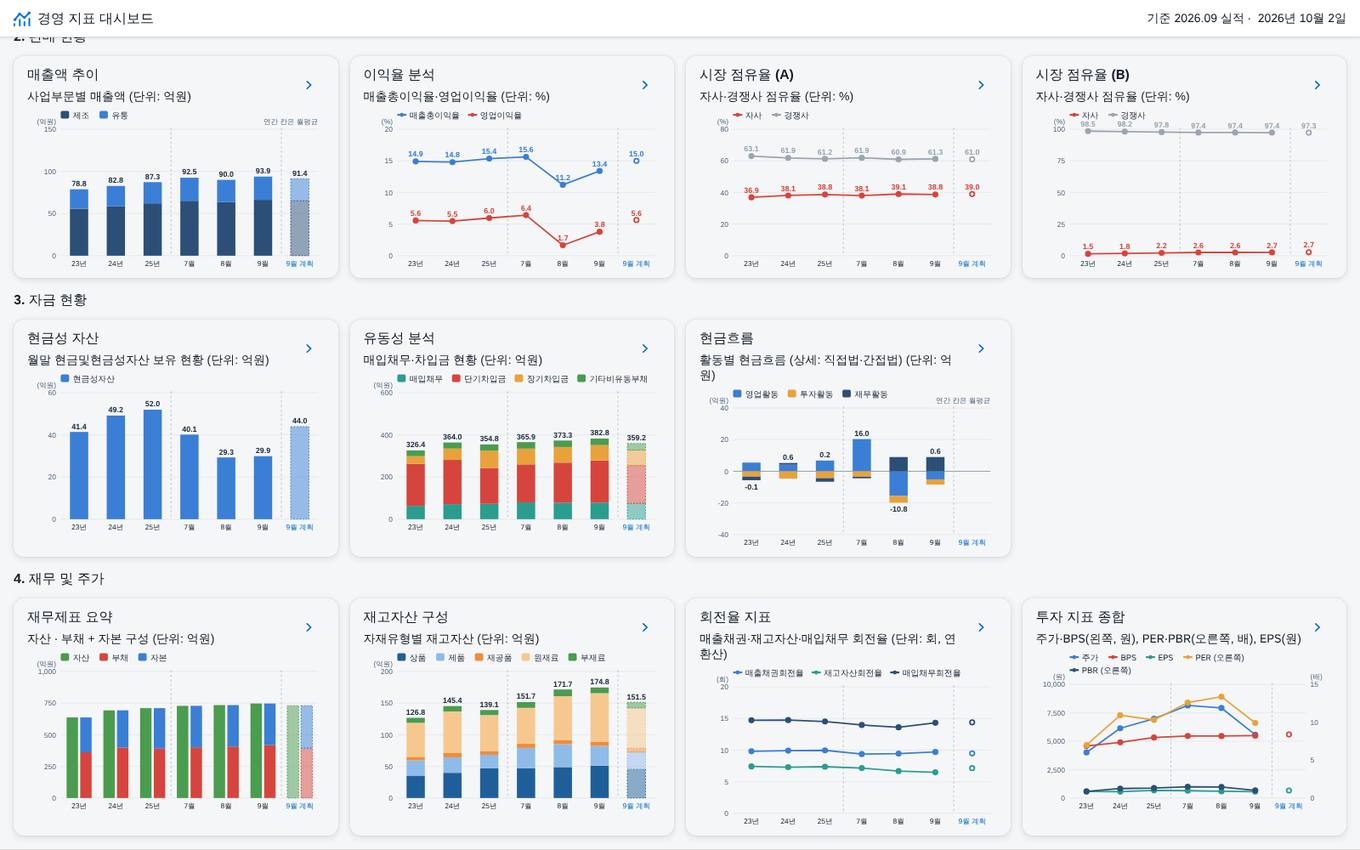Click the dashboard logo chart icon

click(x=22, y=18)
